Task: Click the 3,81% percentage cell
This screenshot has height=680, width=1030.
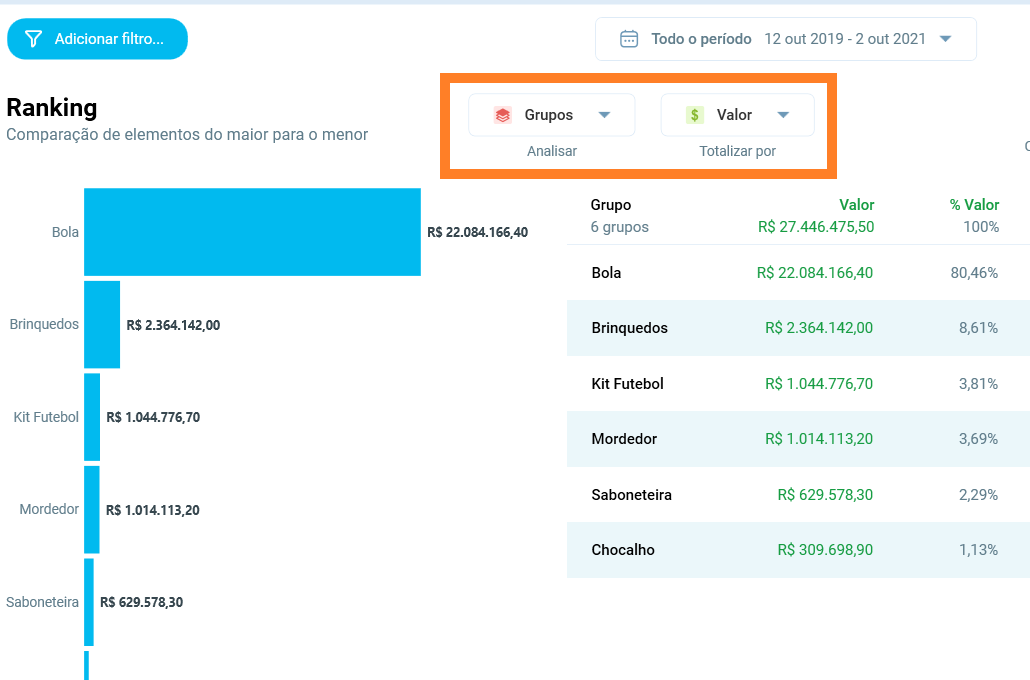Action: tap(978, 384)
